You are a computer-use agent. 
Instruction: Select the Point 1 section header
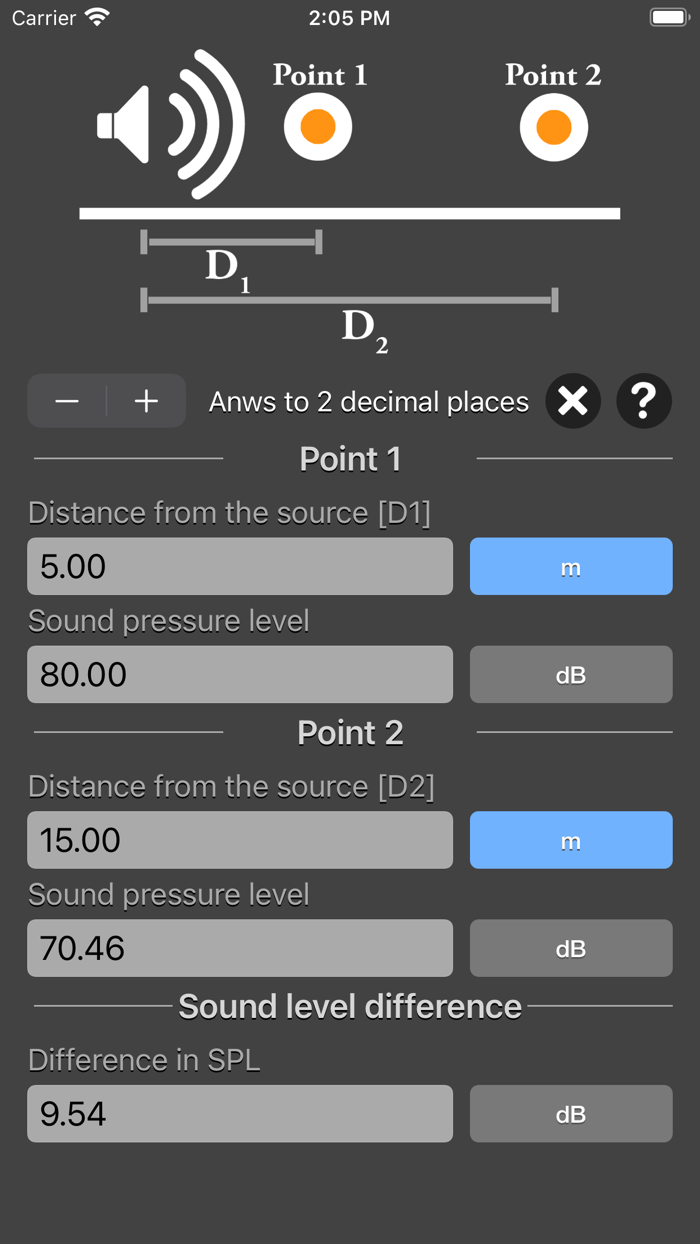click(x=350, y=459)
